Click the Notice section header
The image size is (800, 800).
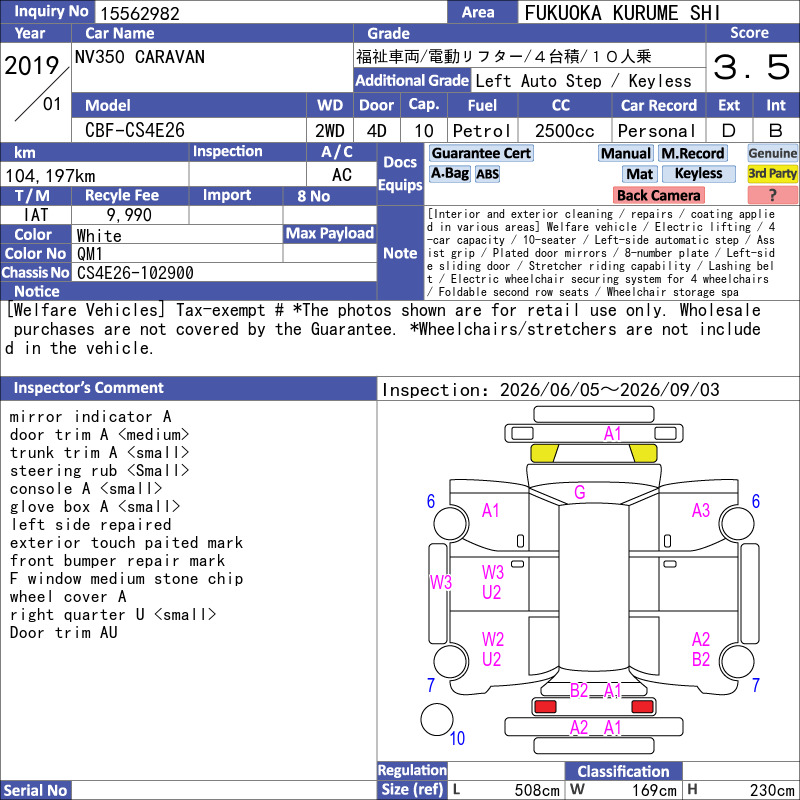pos(188,291)
